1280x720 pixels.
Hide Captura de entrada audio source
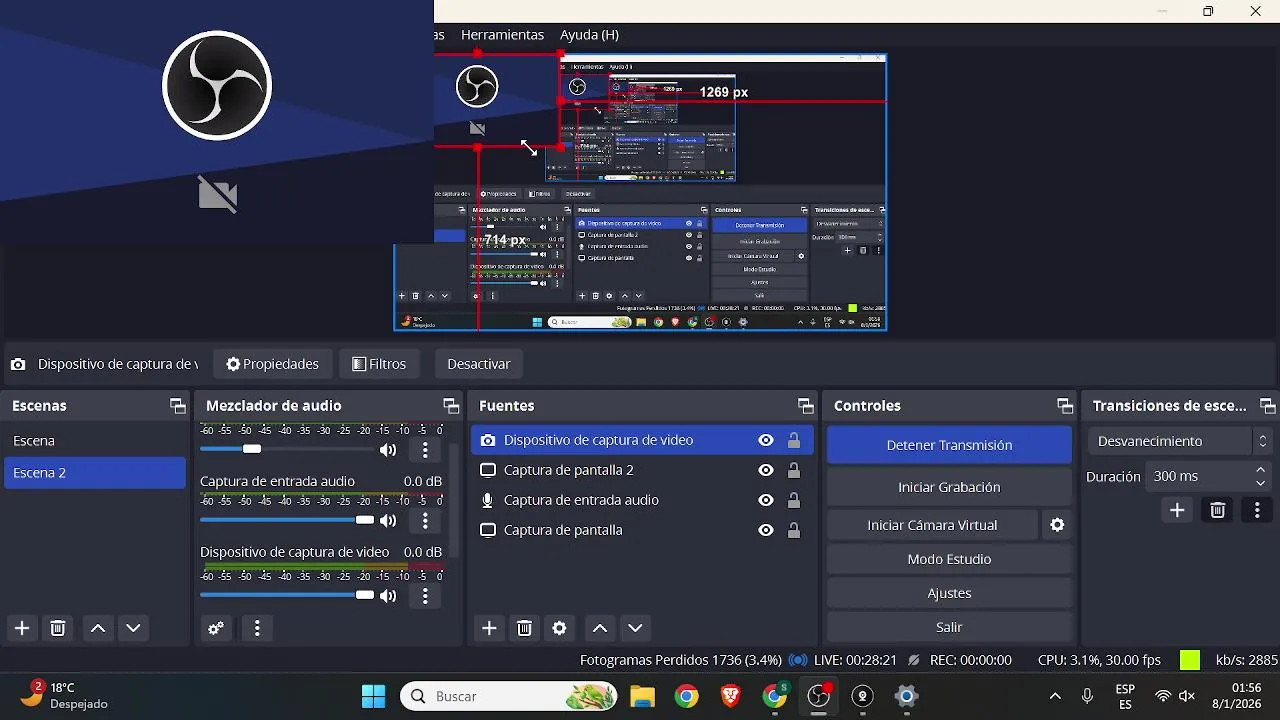tap(766, 500)
